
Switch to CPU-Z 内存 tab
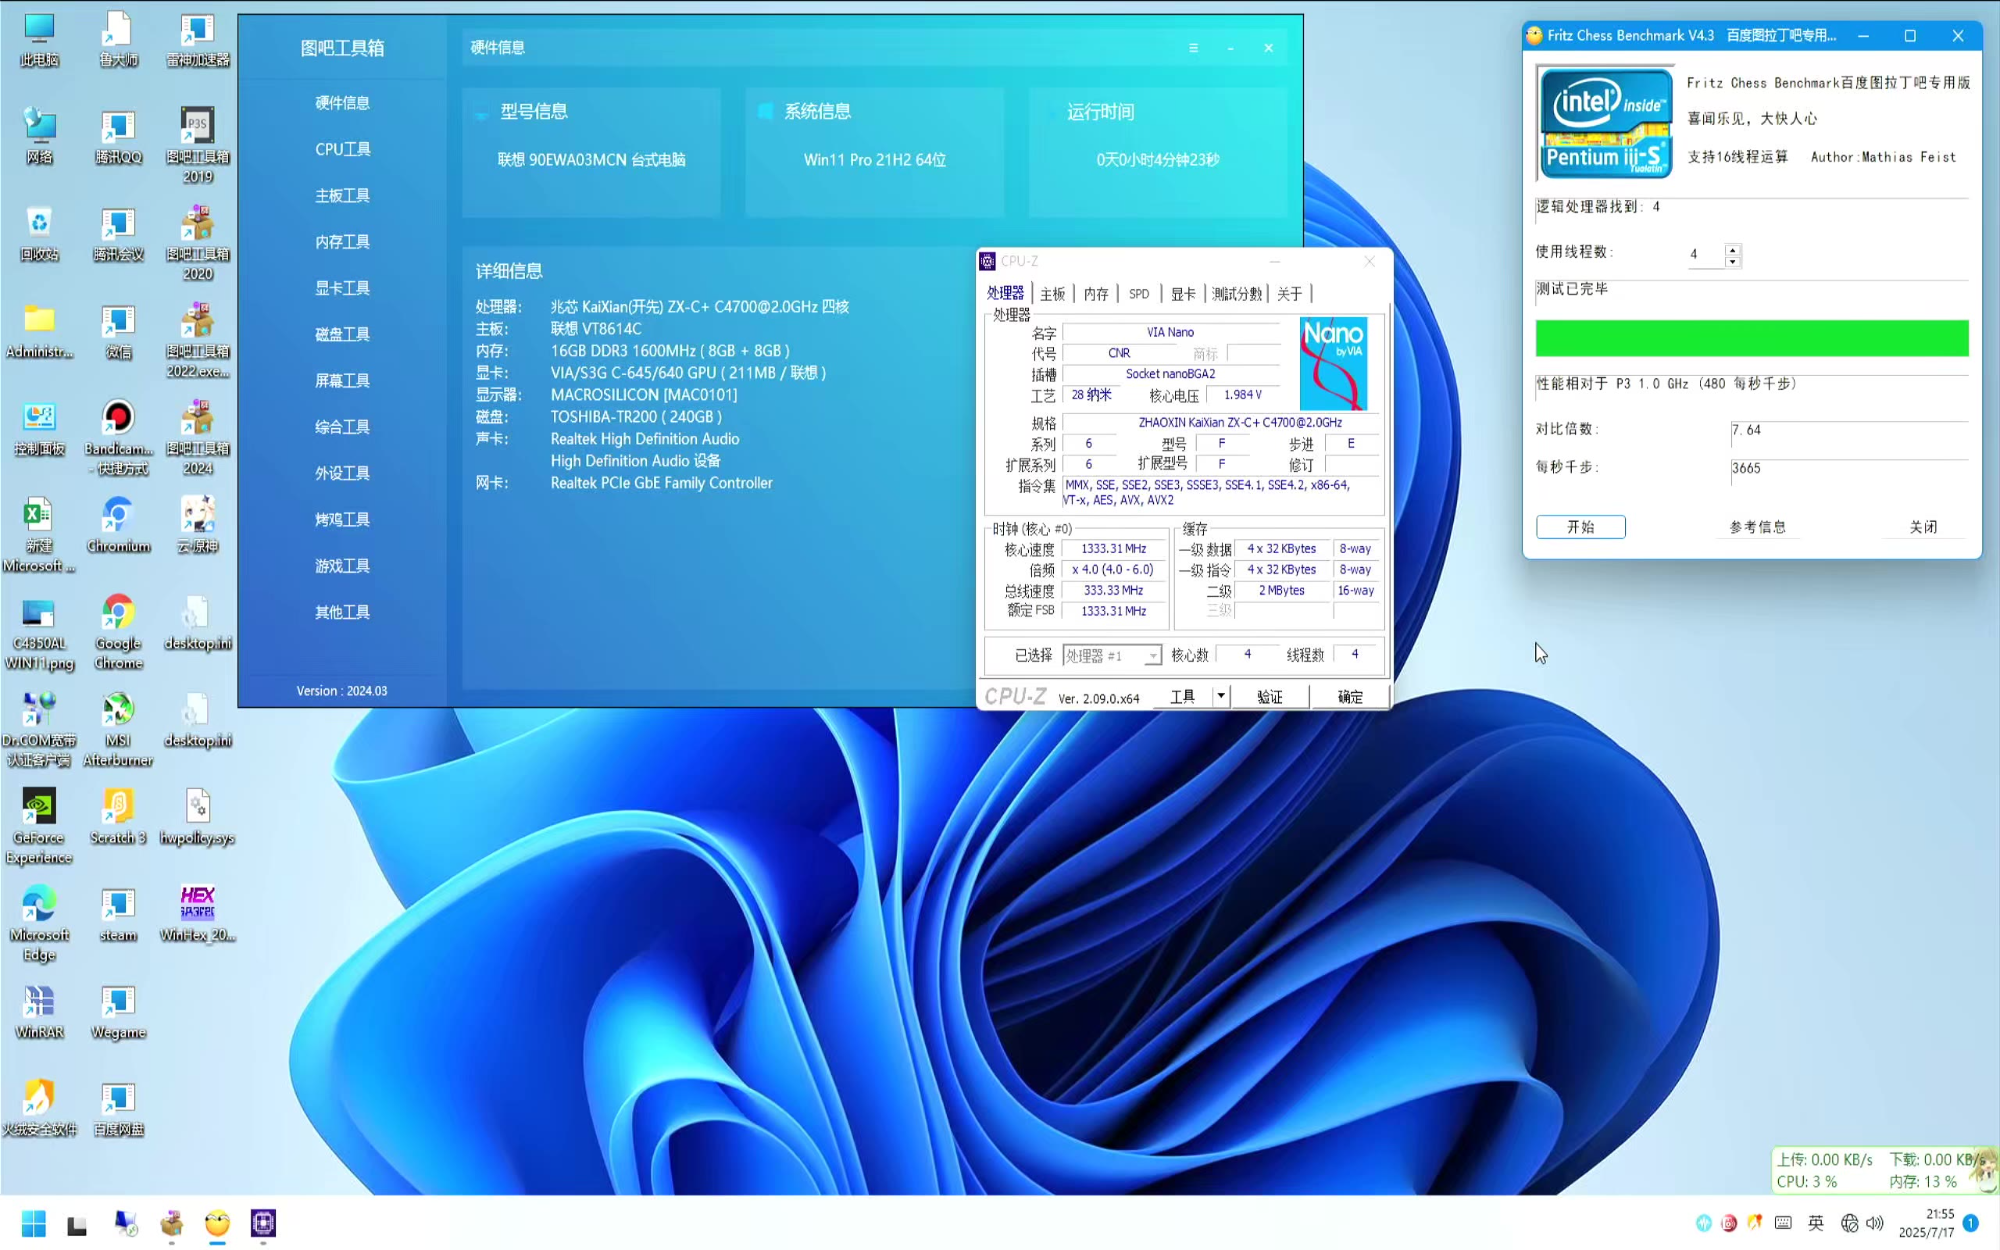(1096, 294)
